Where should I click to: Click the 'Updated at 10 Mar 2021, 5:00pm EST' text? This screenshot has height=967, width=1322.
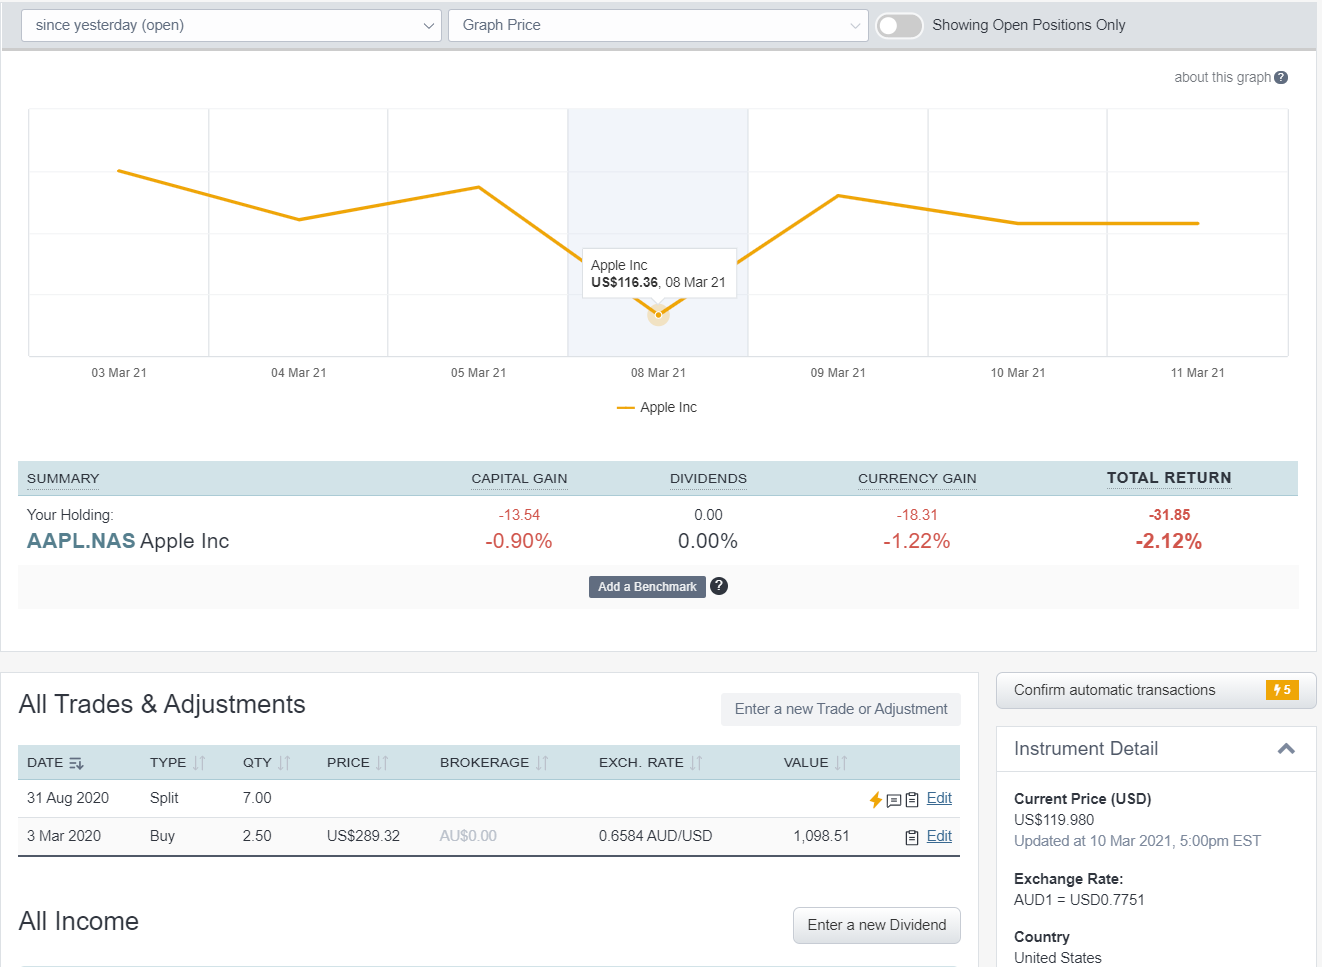tap(1138, 841)
